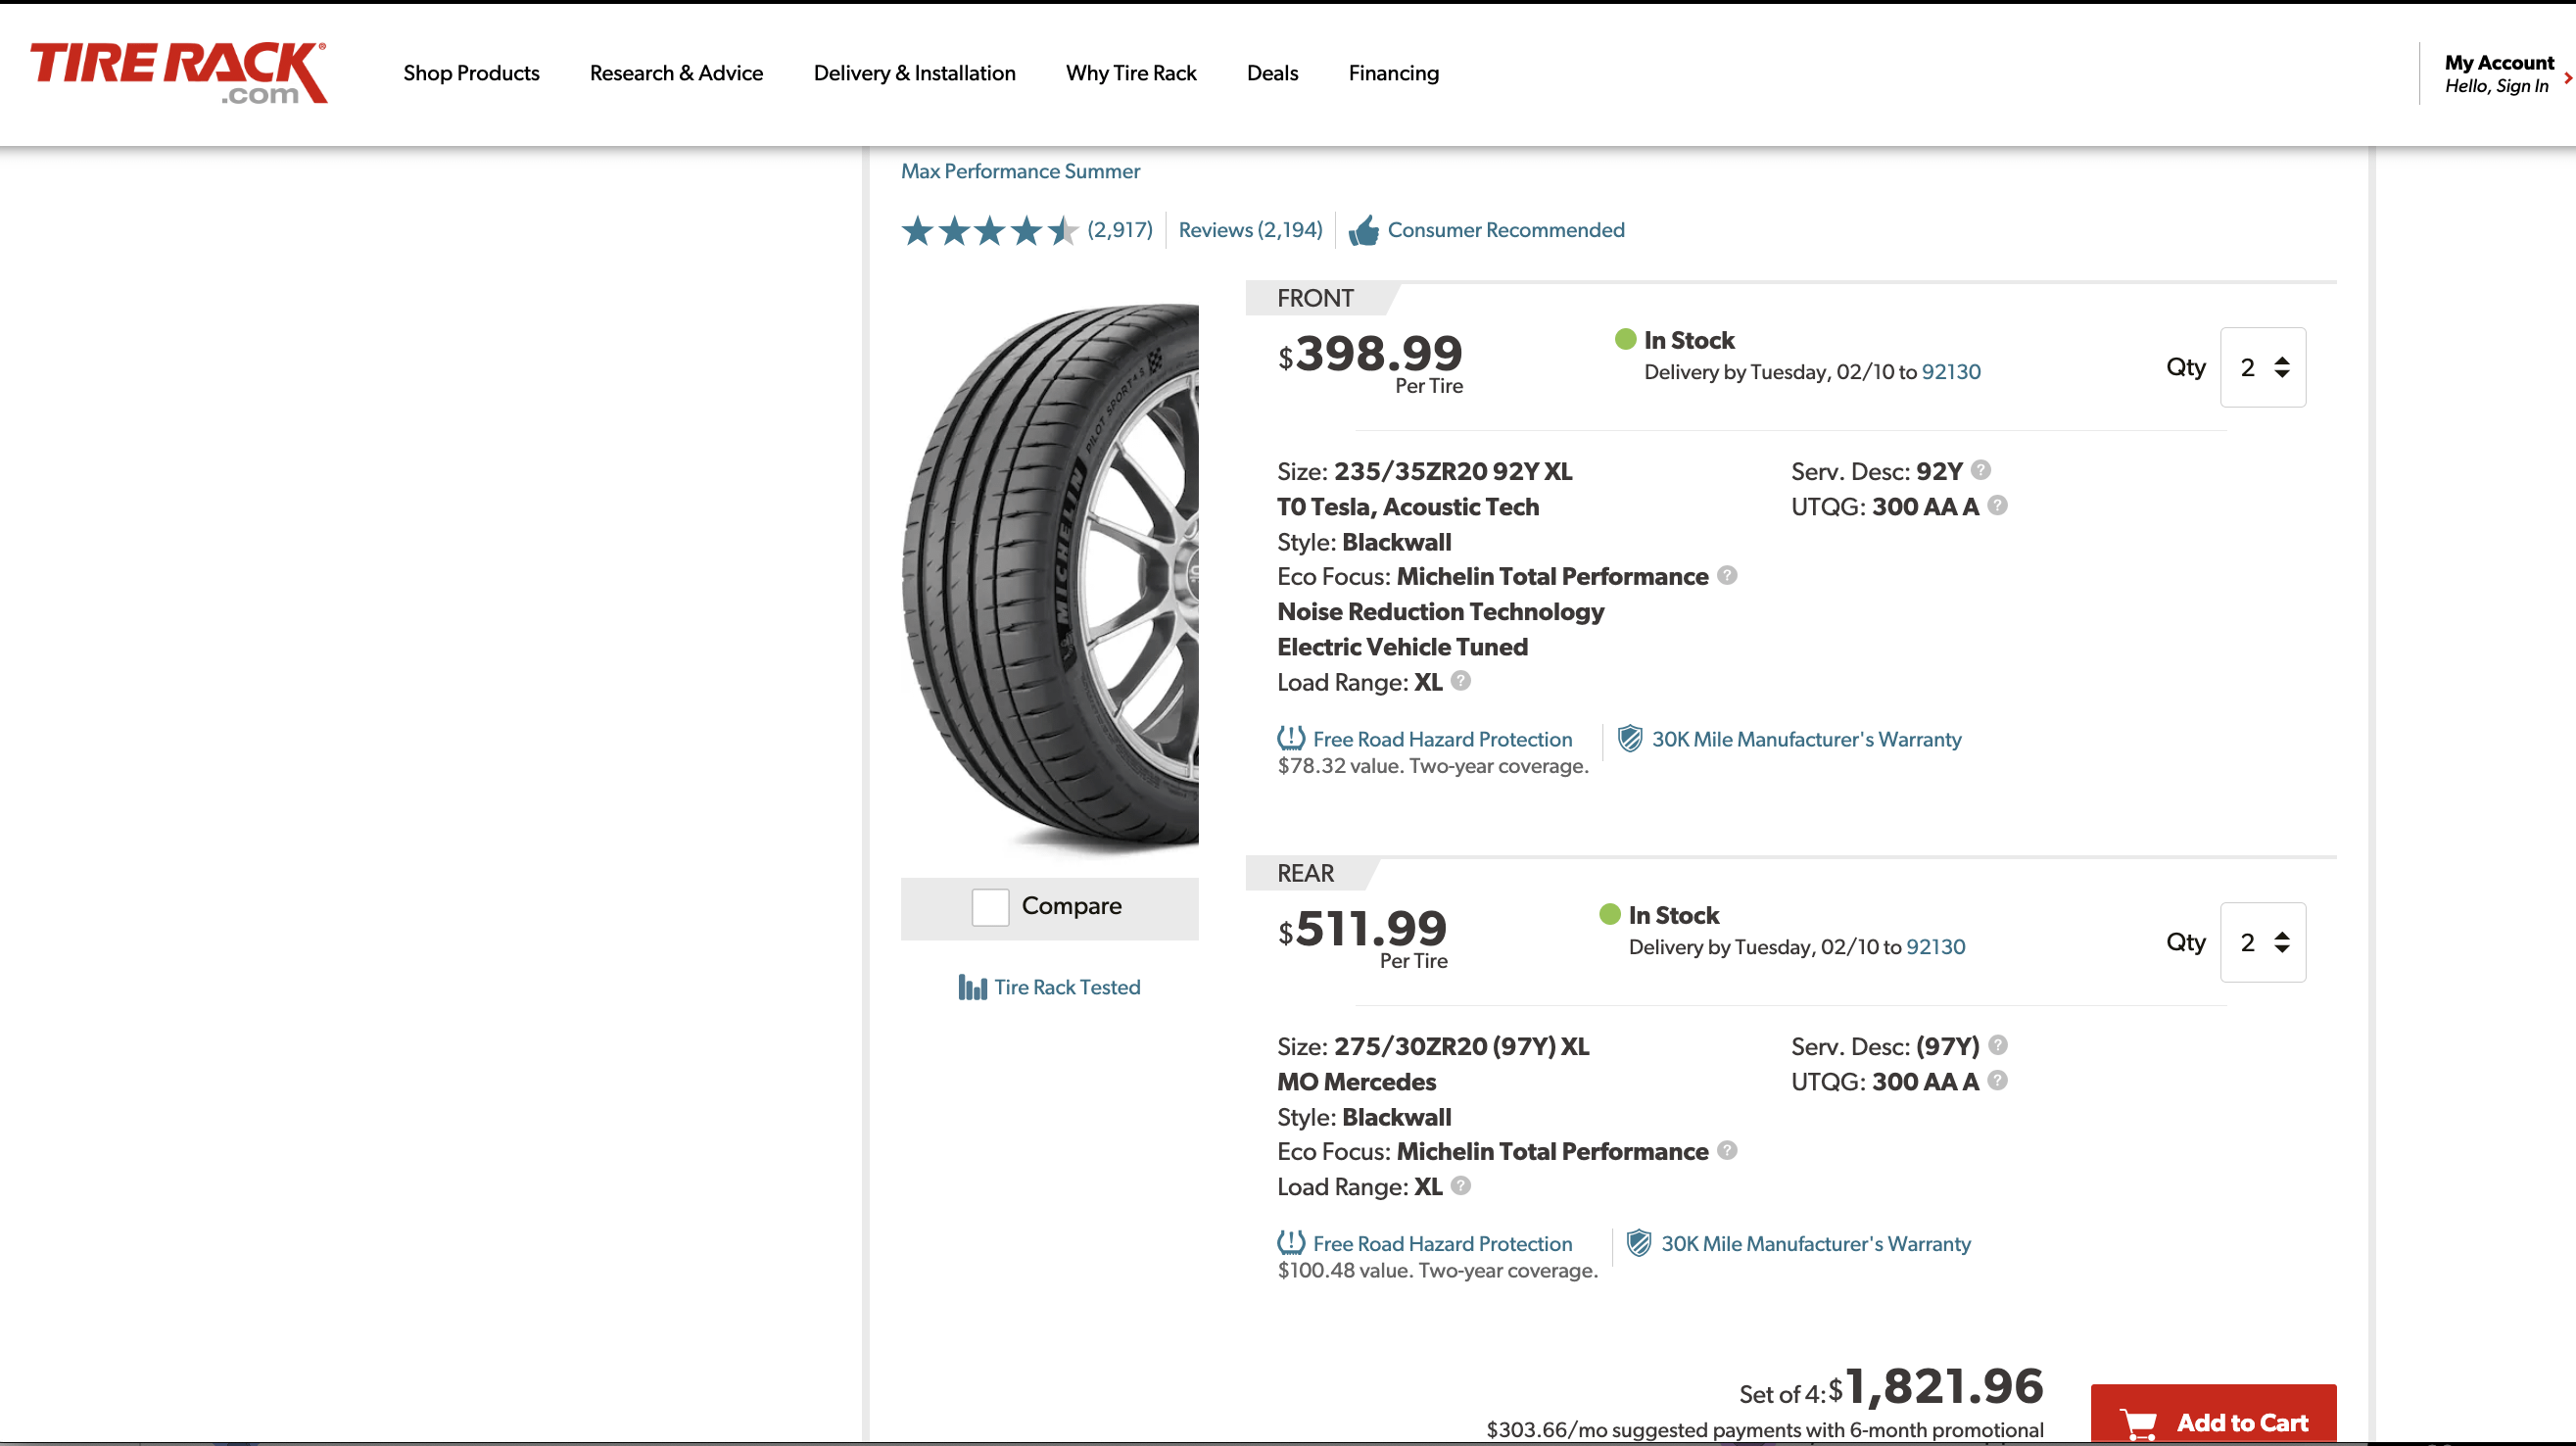Click the Tire Rack Tested chart icon
This screenshot has height=1446, width=2576.
972,987
